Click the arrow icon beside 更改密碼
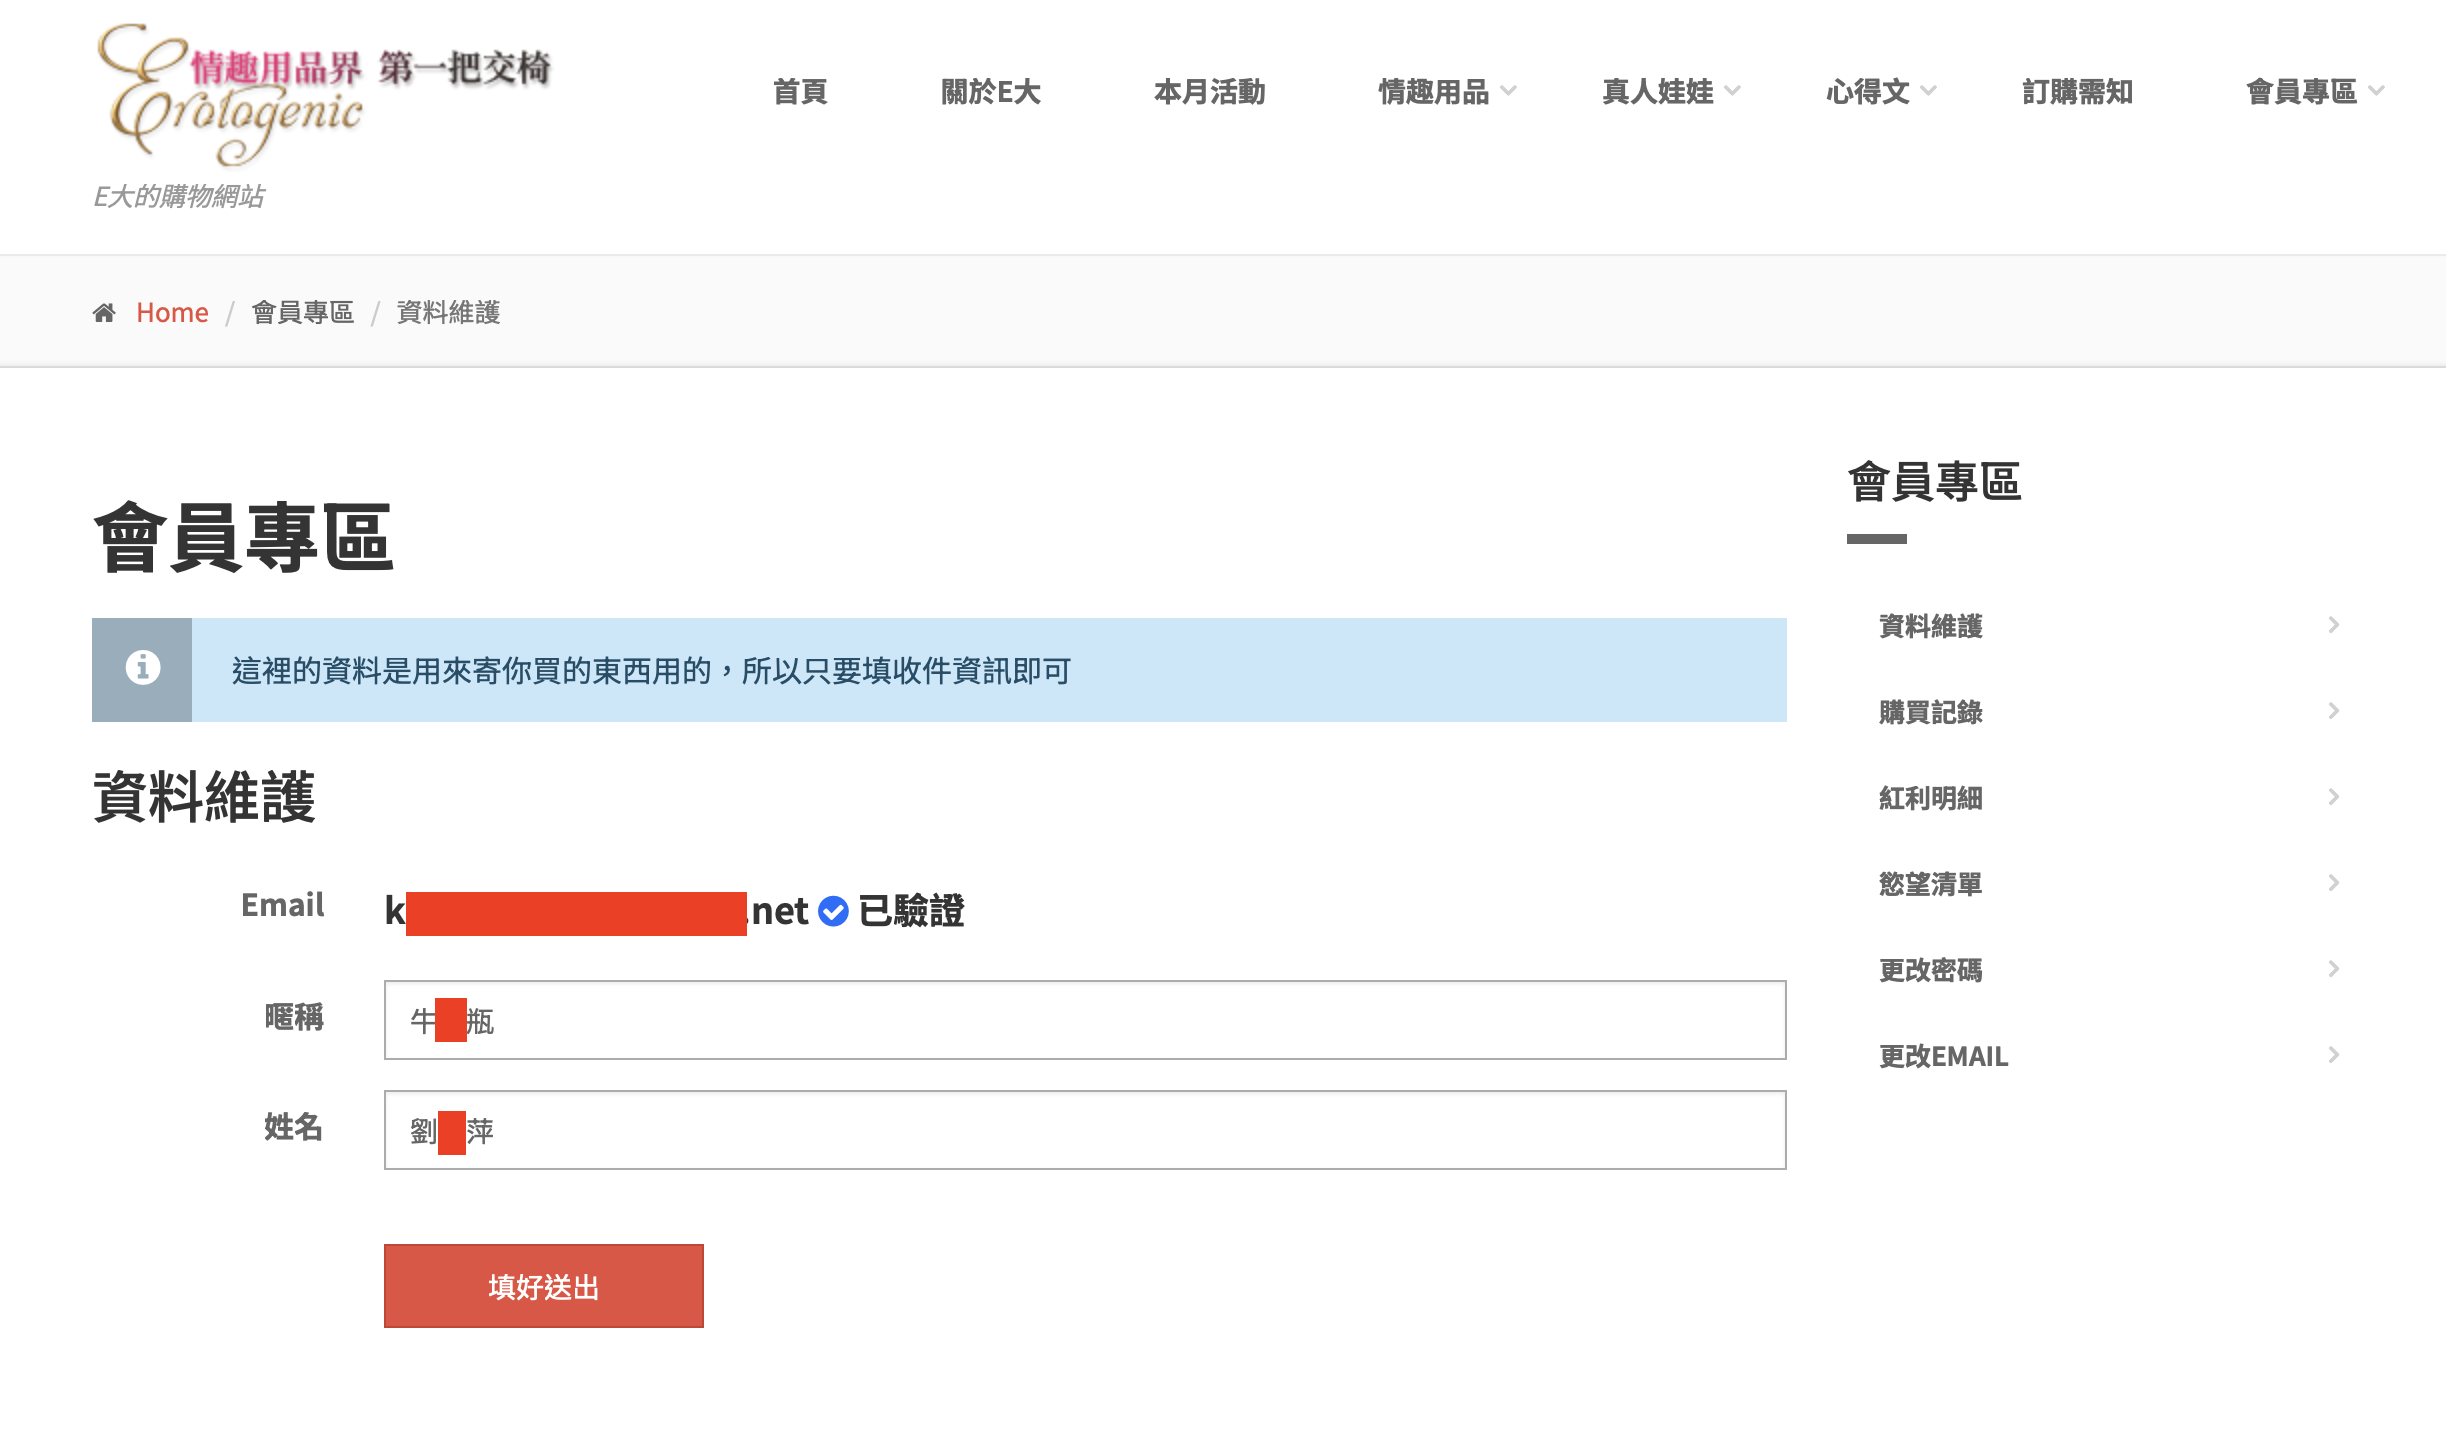 click(2333, 969)
